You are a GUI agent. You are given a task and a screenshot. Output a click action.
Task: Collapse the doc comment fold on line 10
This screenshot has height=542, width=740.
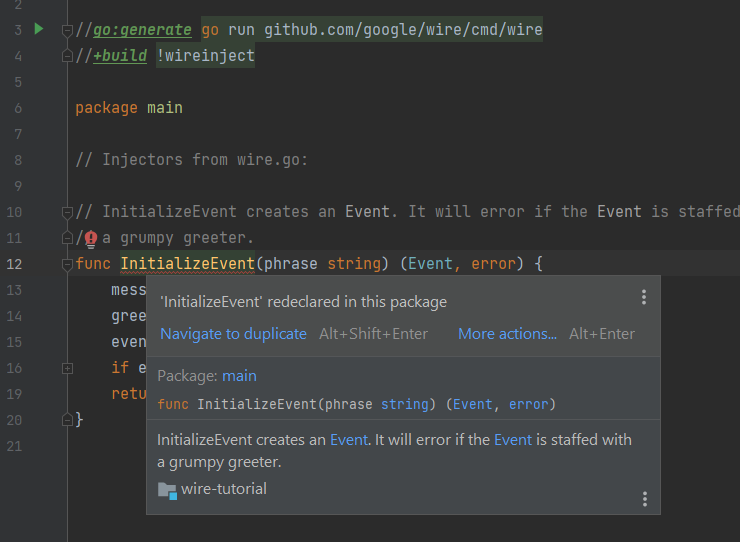[67, 213]
